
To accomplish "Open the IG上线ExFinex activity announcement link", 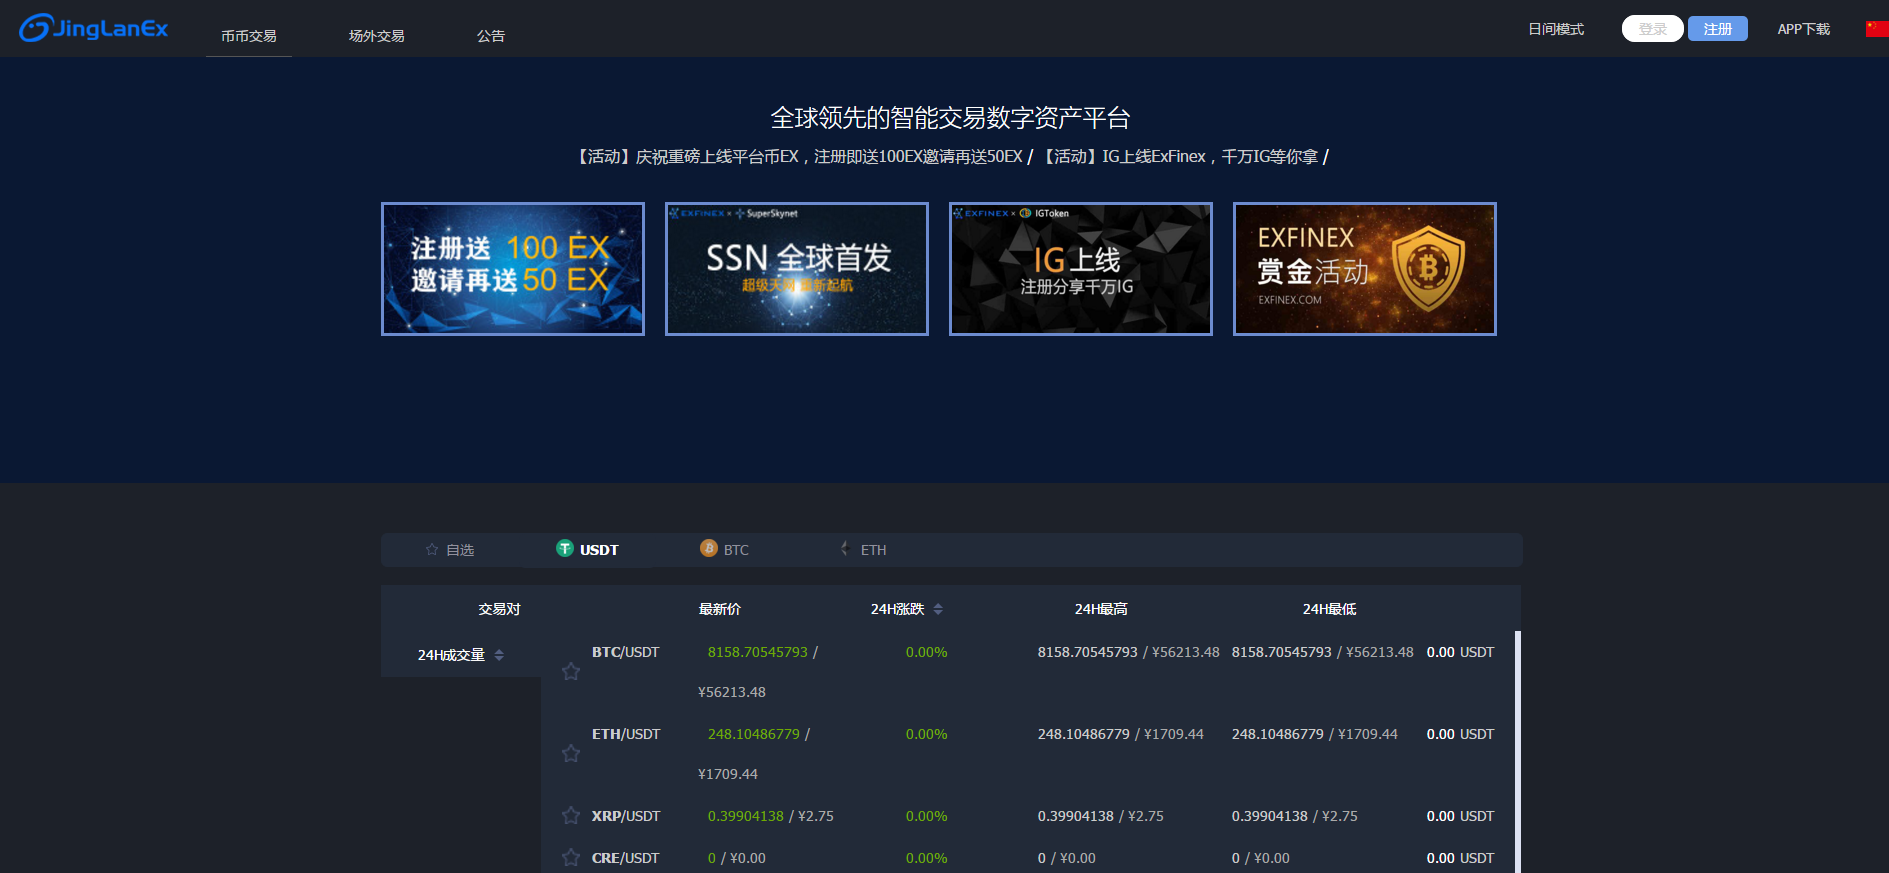I will pos(1179,157).
